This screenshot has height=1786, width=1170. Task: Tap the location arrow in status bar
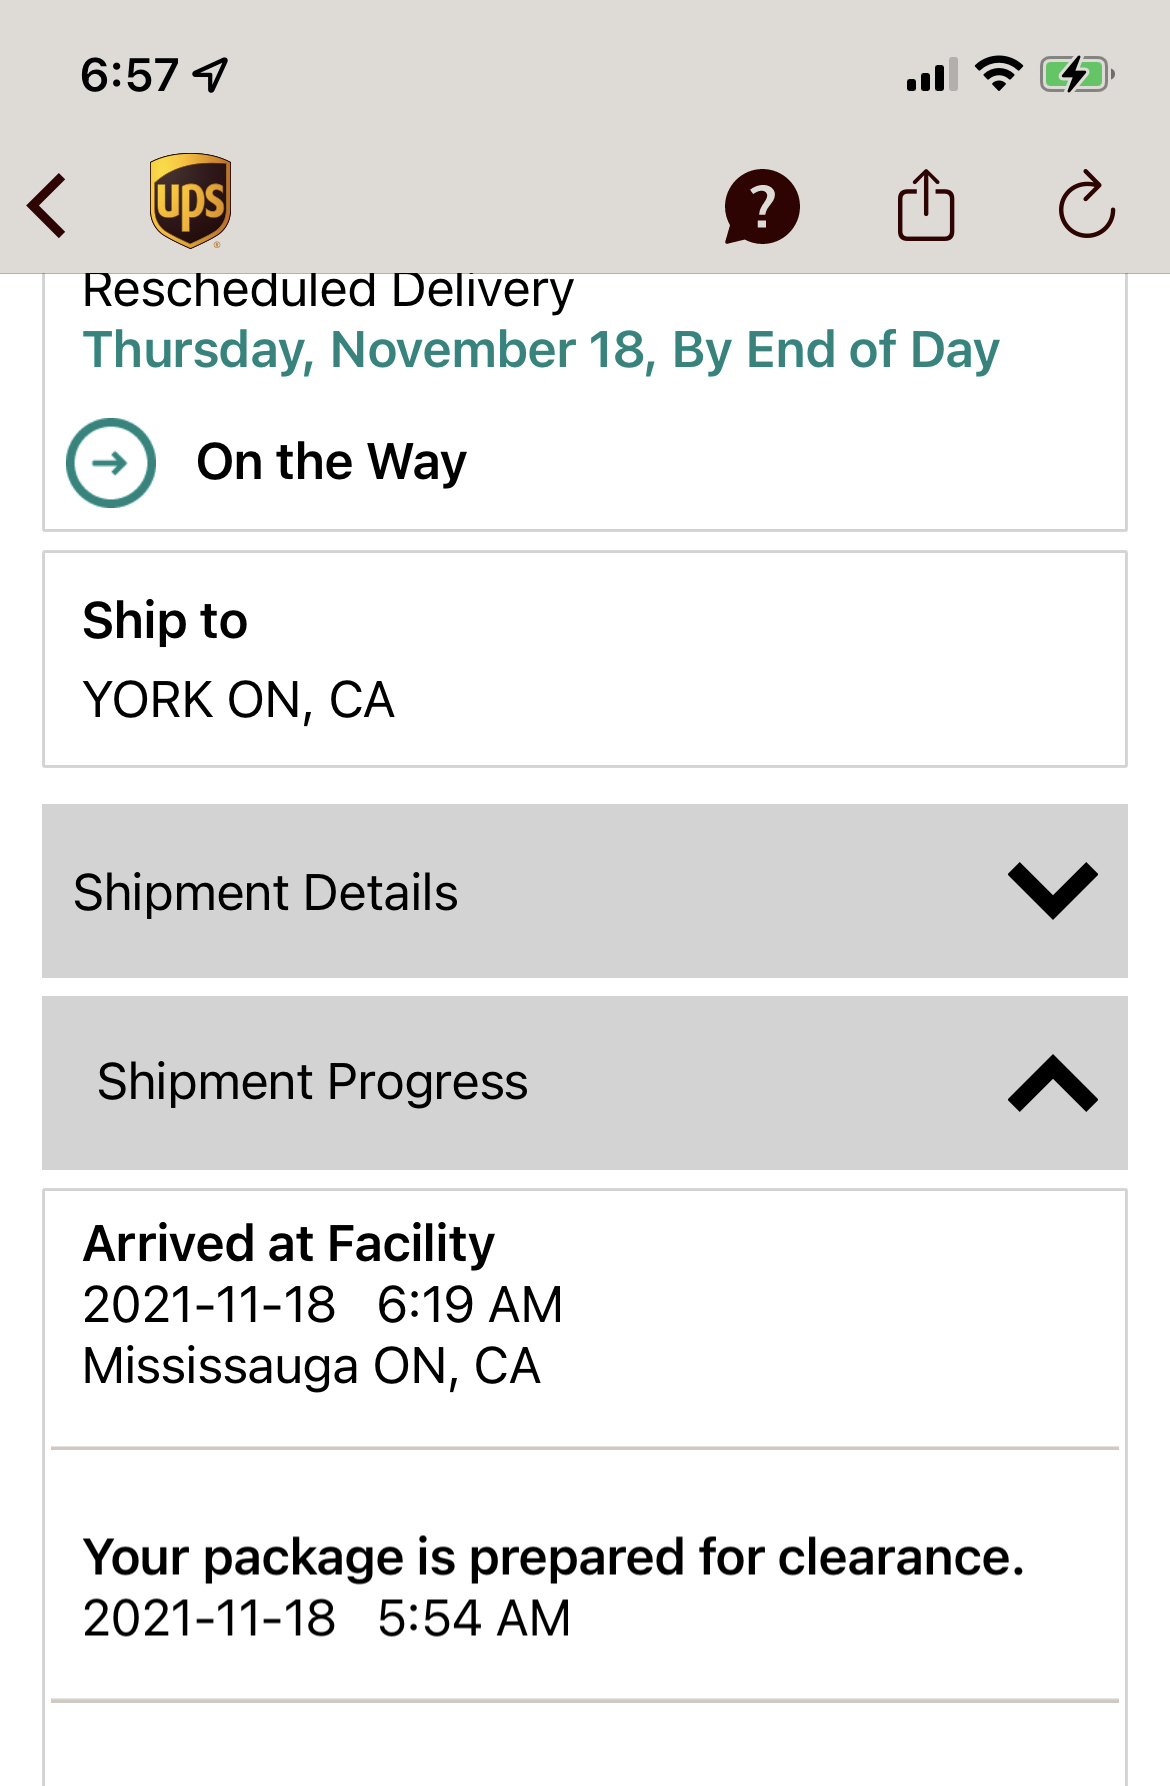point(211,75)
